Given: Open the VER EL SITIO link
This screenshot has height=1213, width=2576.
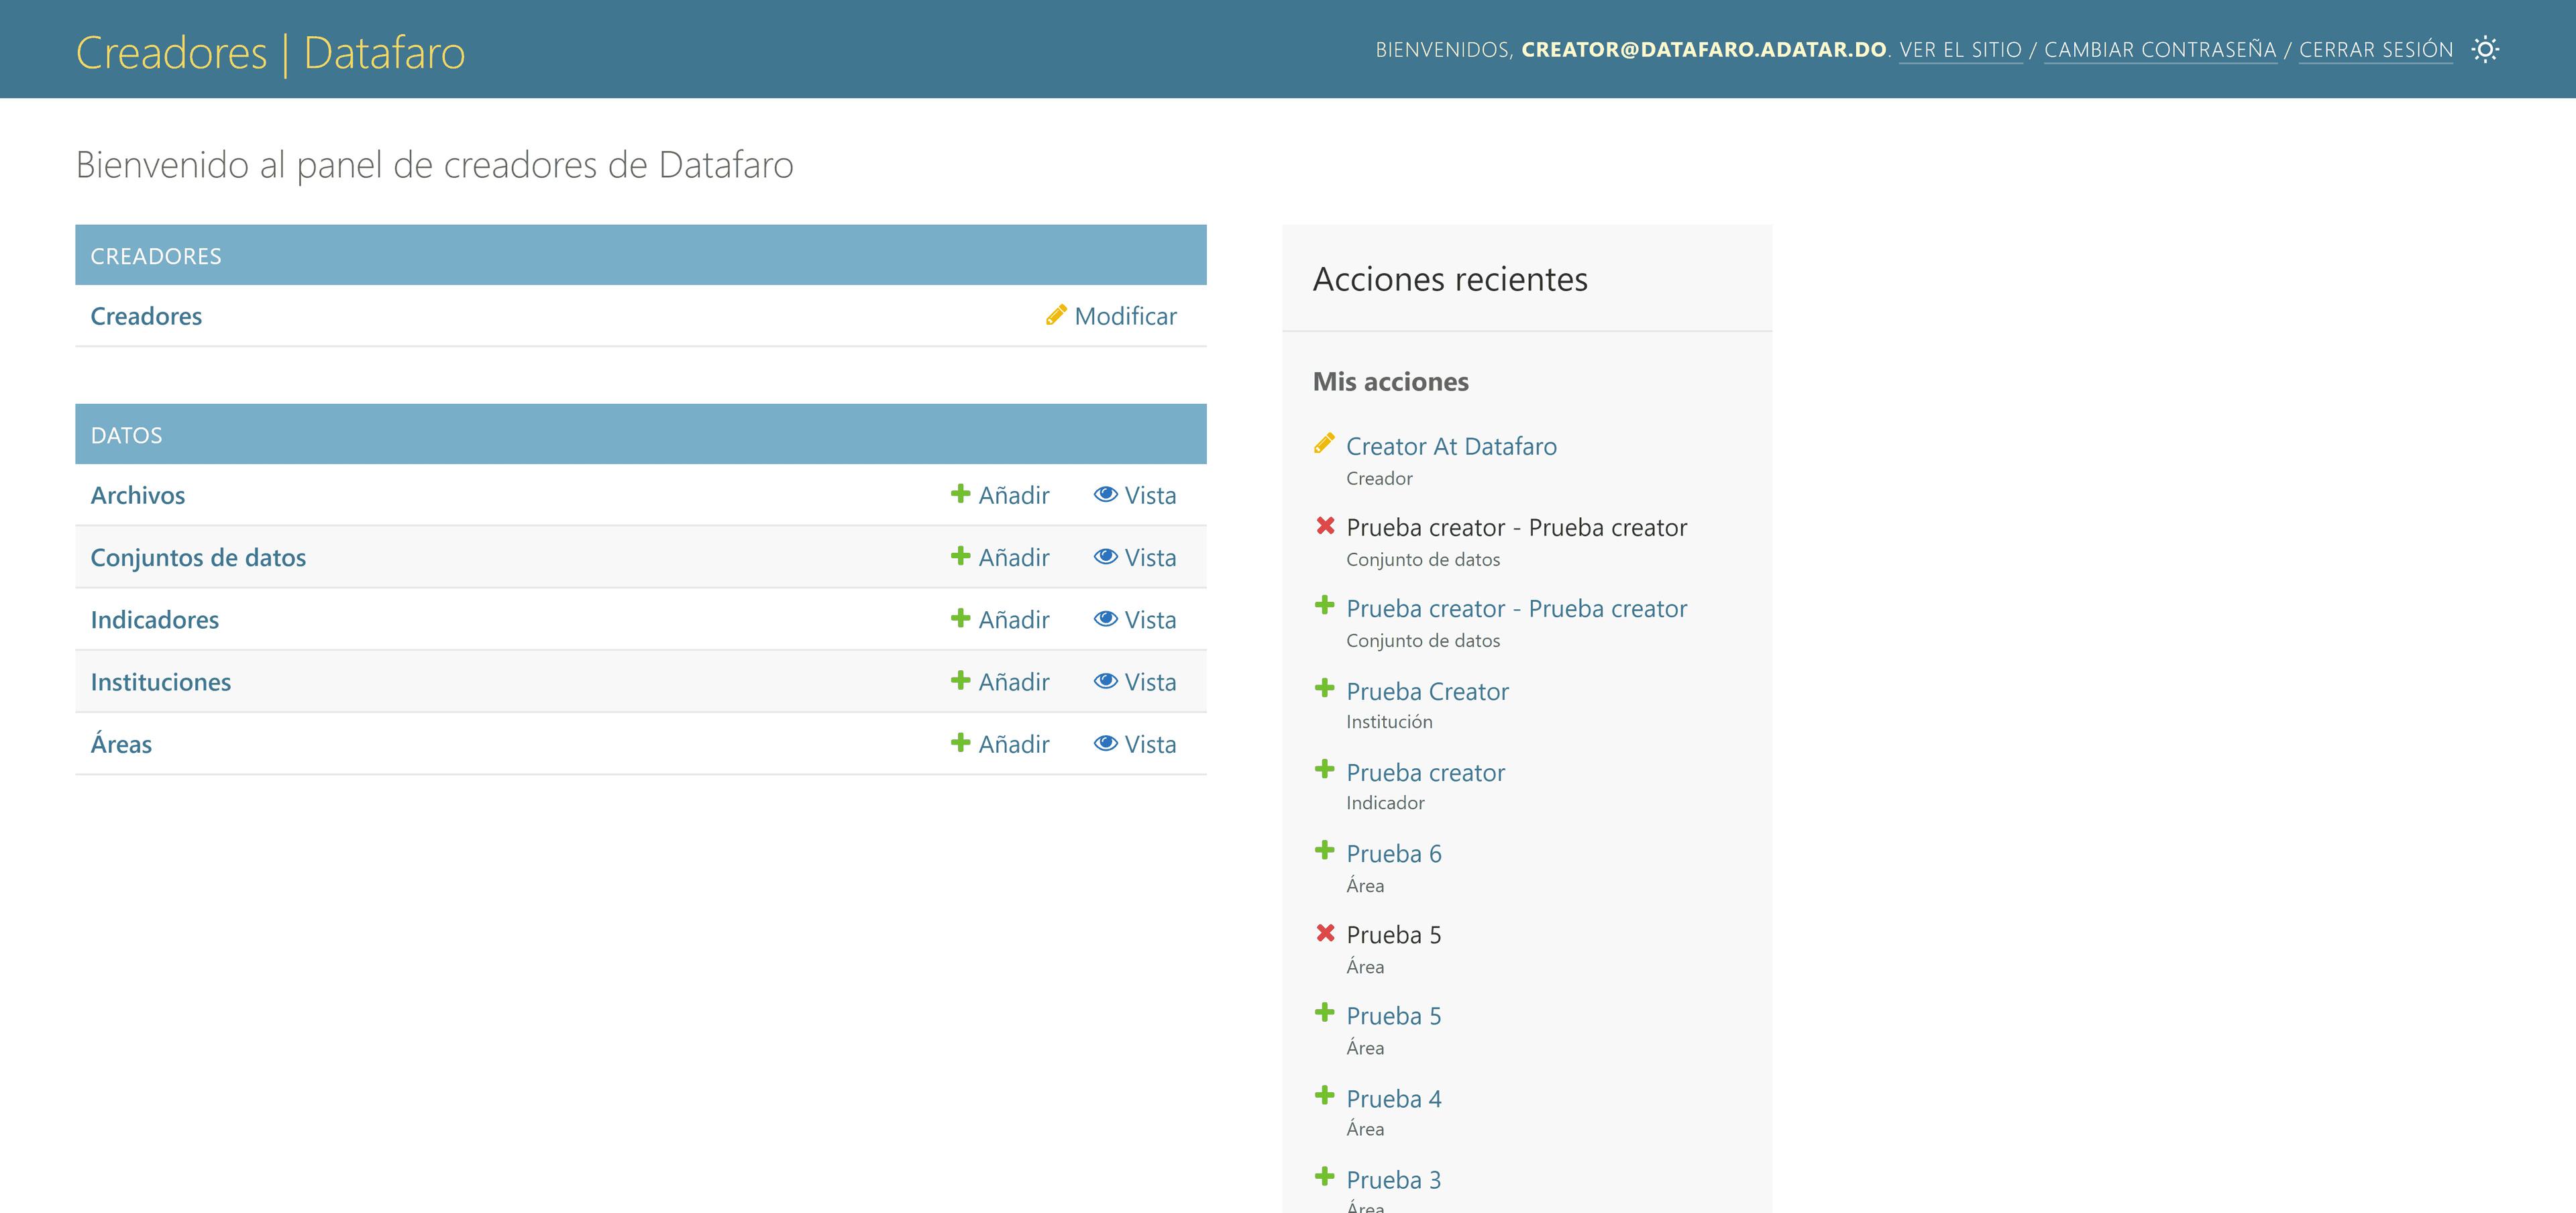Looking at the screenshot, I should [x=1960, y=50].
